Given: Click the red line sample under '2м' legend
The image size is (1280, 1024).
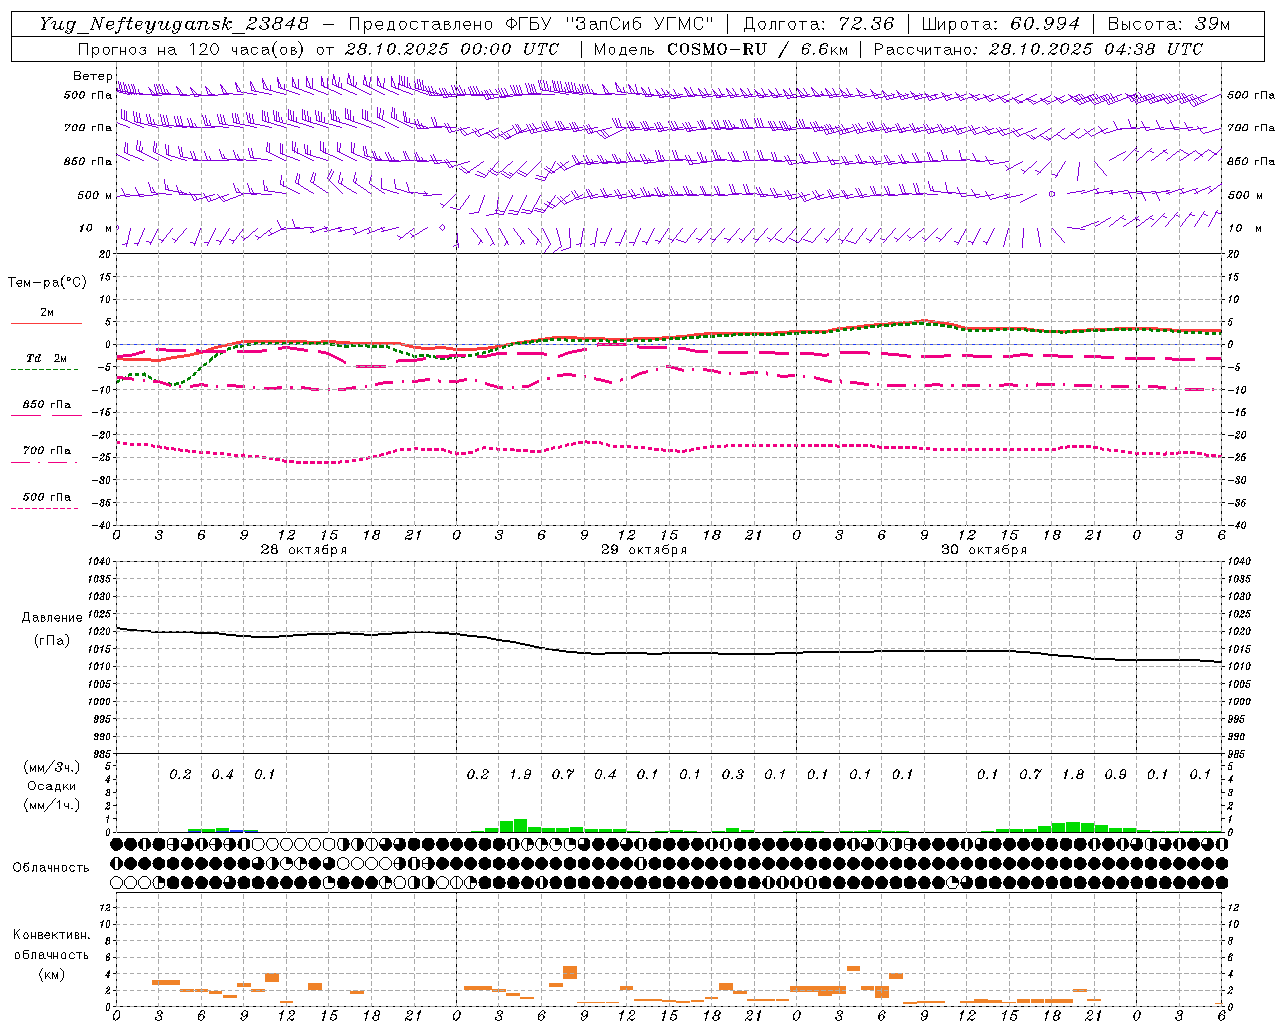Looking at the screenshot, I should pos(46,324).
